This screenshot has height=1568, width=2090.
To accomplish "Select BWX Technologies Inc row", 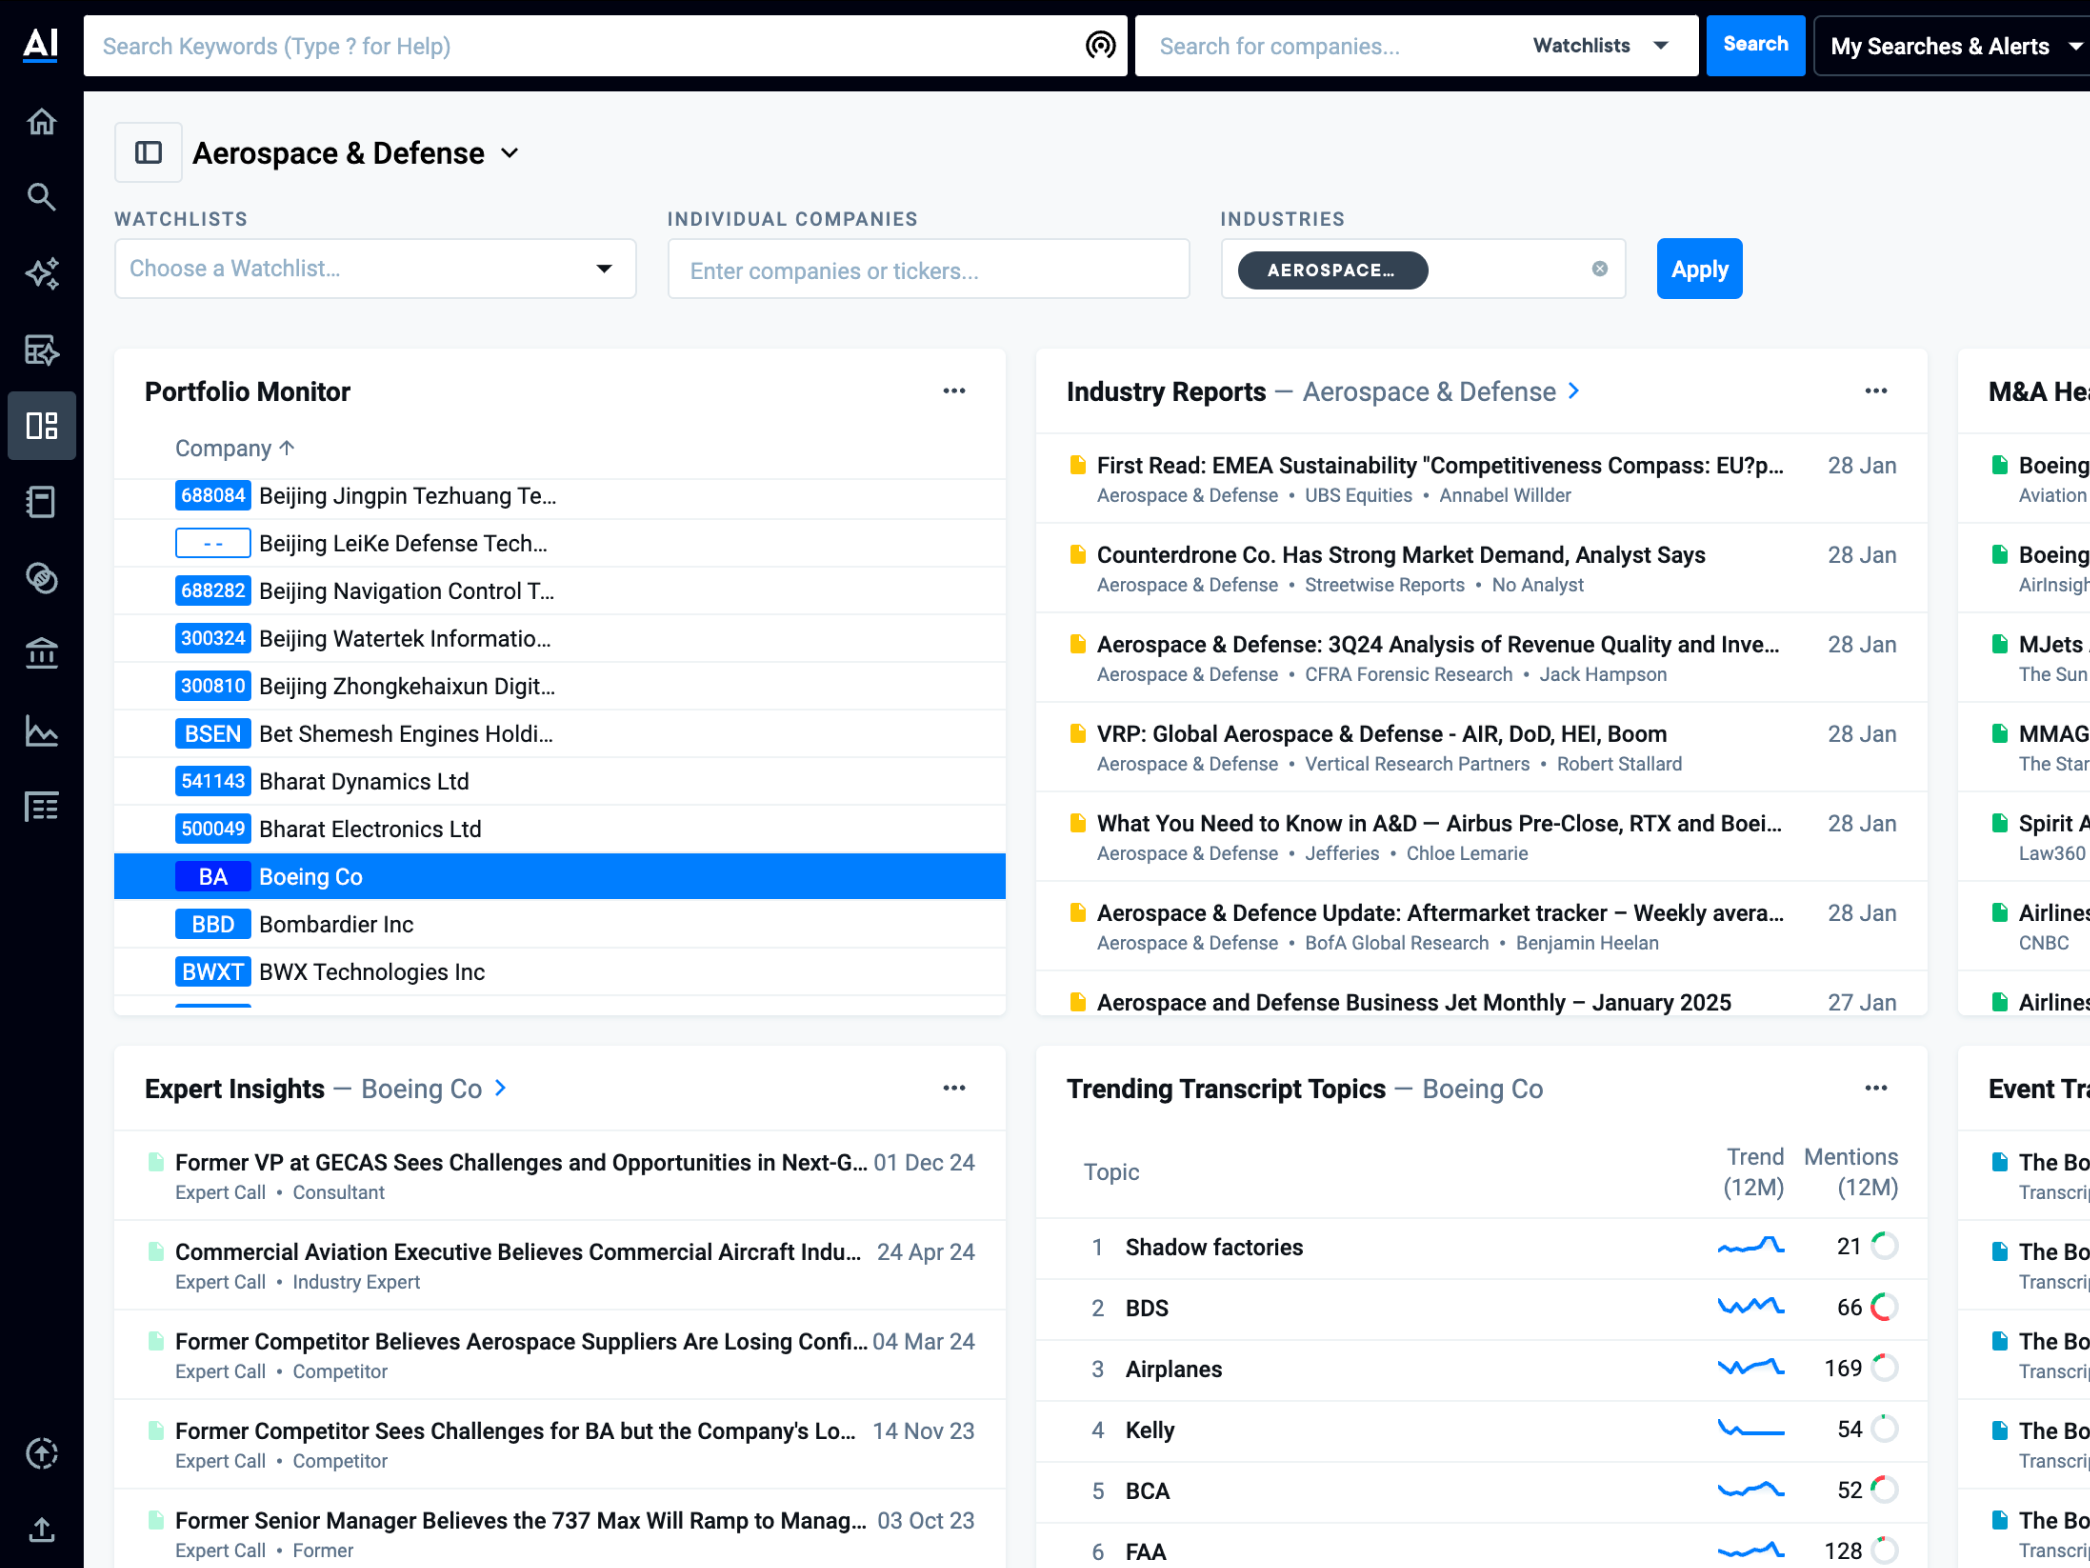I will coord(560,972).
